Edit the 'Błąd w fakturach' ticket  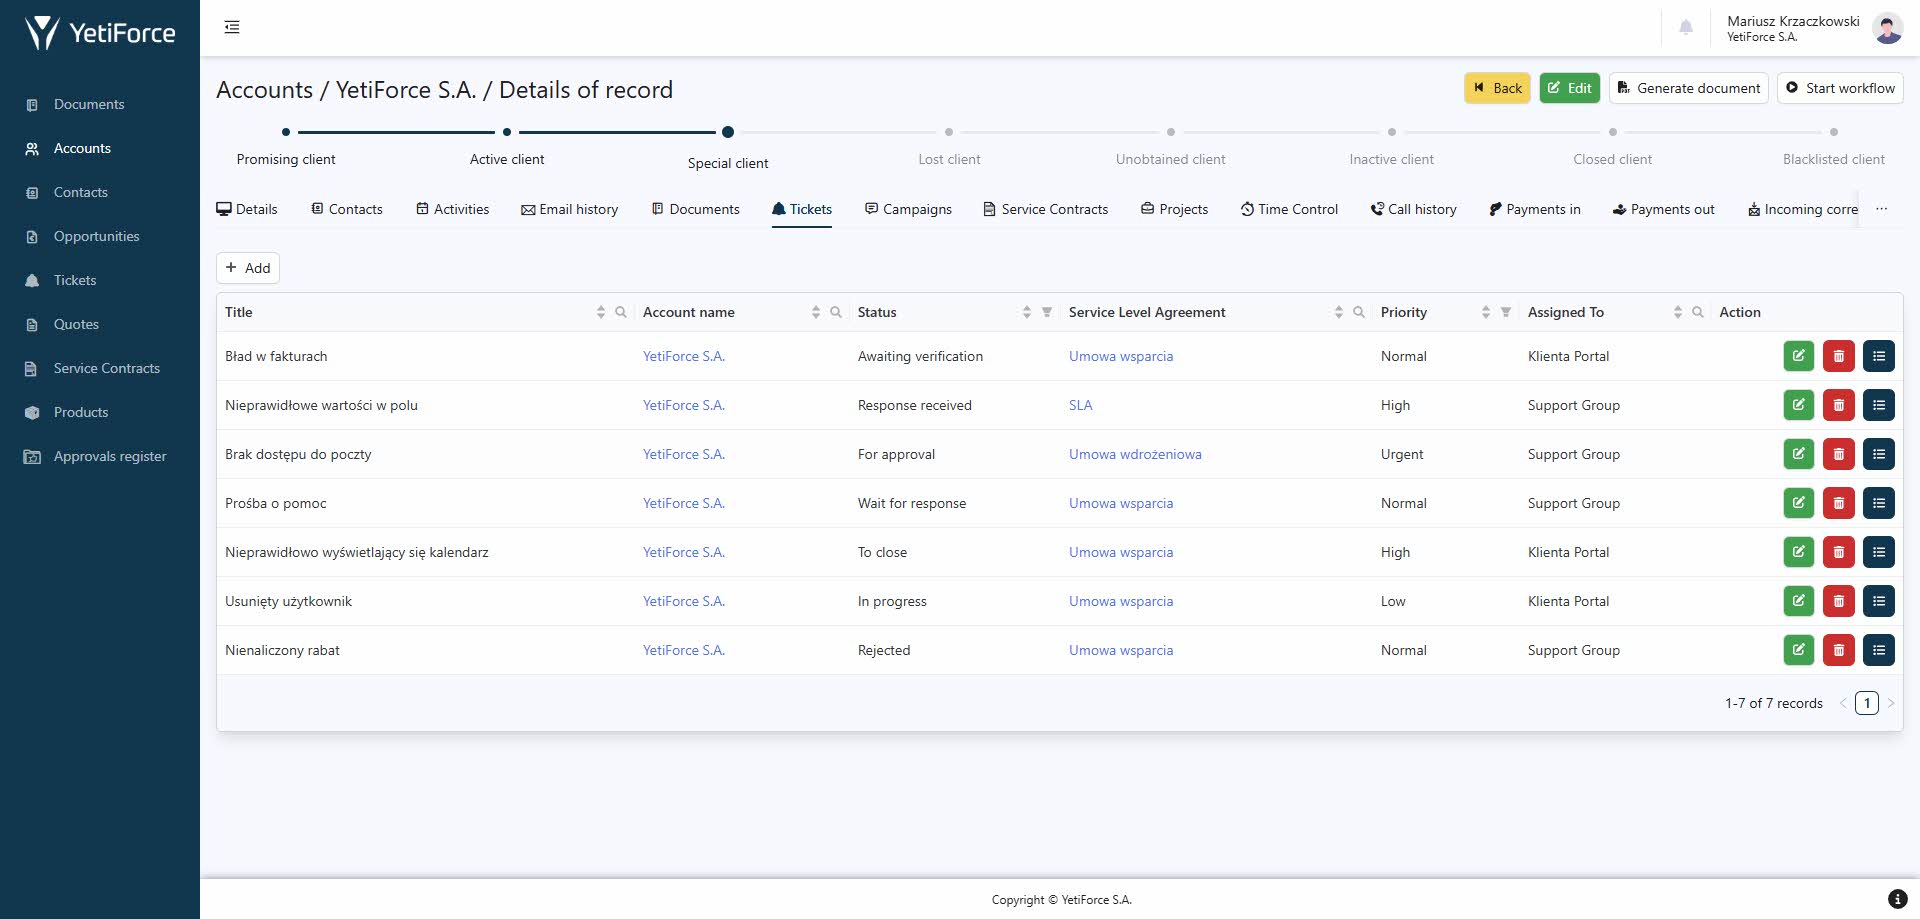click(1798, 356)
